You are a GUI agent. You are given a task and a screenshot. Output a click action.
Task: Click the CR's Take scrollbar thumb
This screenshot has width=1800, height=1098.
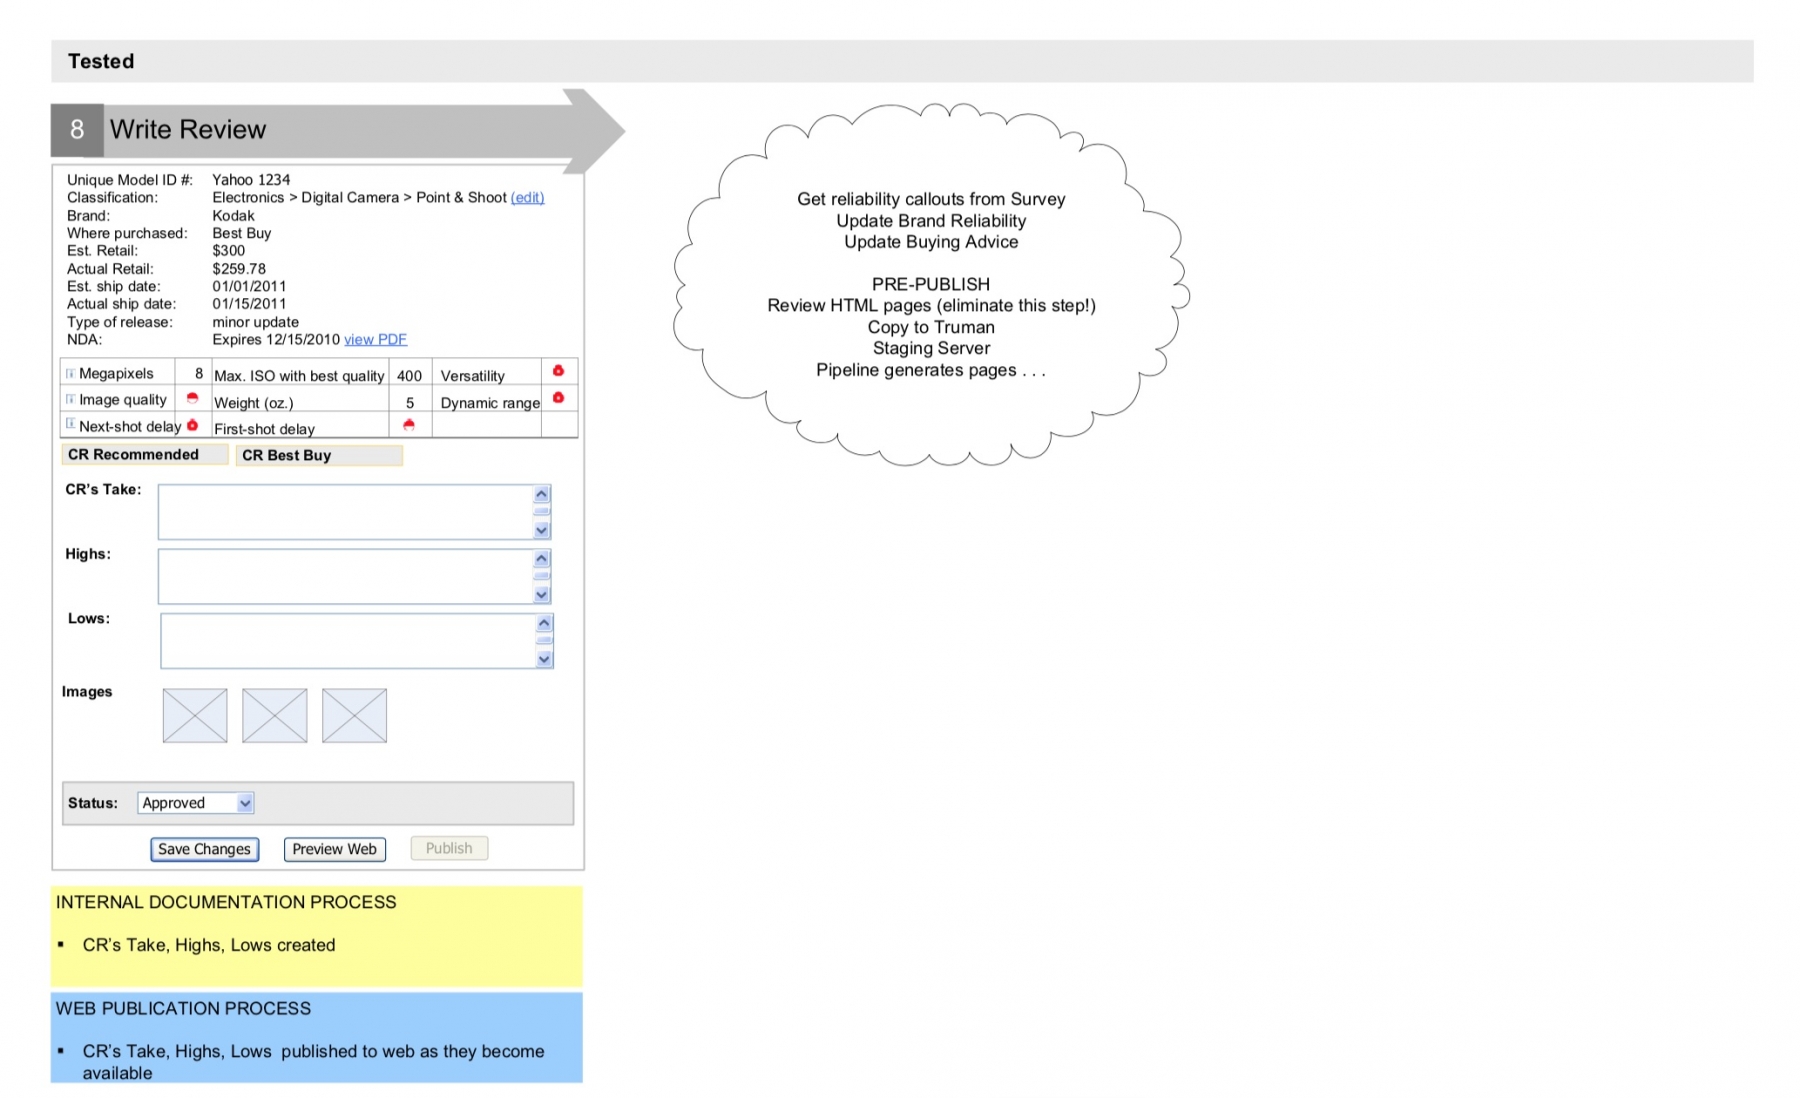(541, 511)
